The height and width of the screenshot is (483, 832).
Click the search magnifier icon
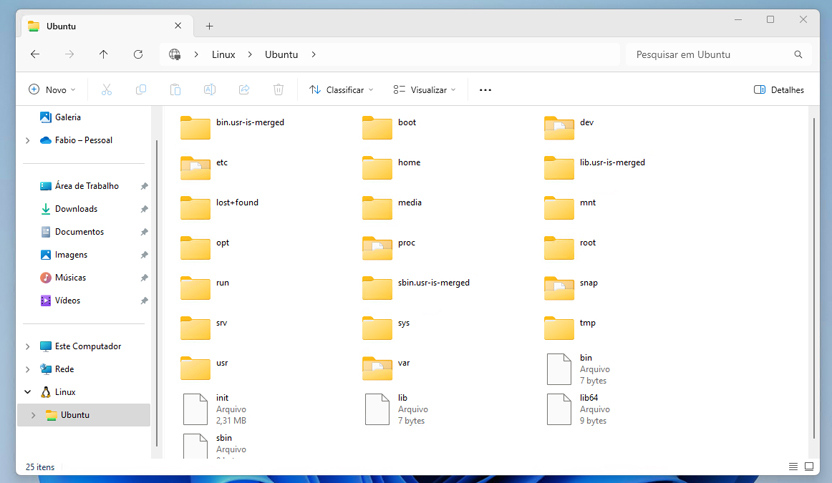798,54
